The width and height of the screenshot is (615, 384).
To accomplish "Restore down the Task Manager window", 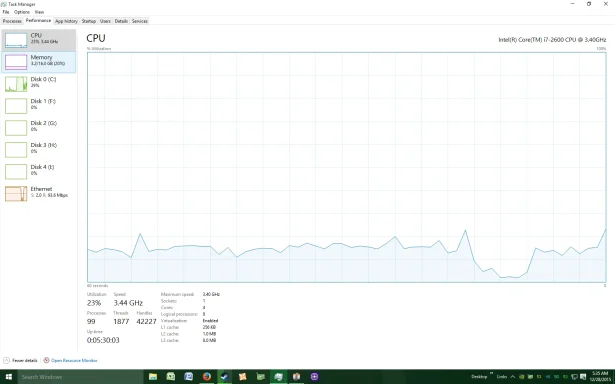I will click(589, 4).
